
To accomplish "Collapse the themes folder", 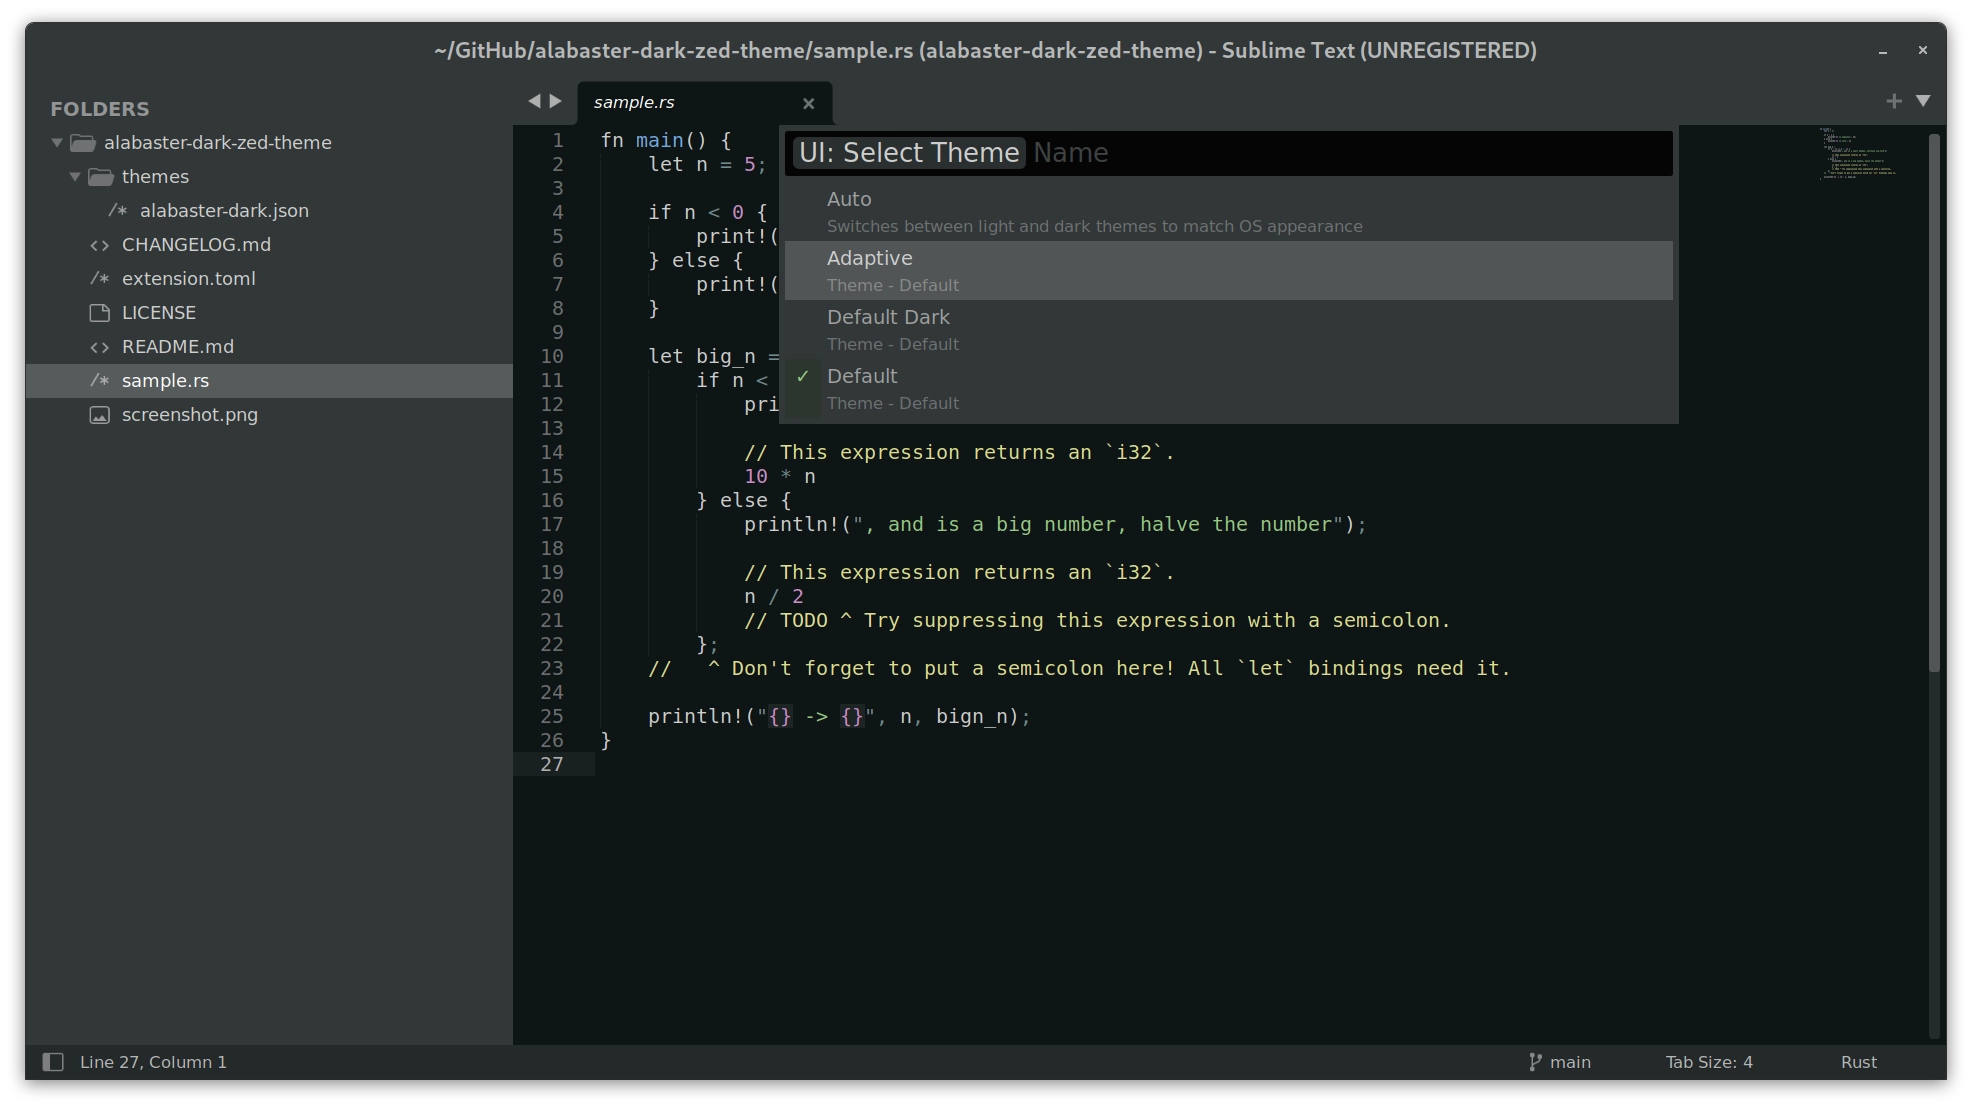I will 75,176.
